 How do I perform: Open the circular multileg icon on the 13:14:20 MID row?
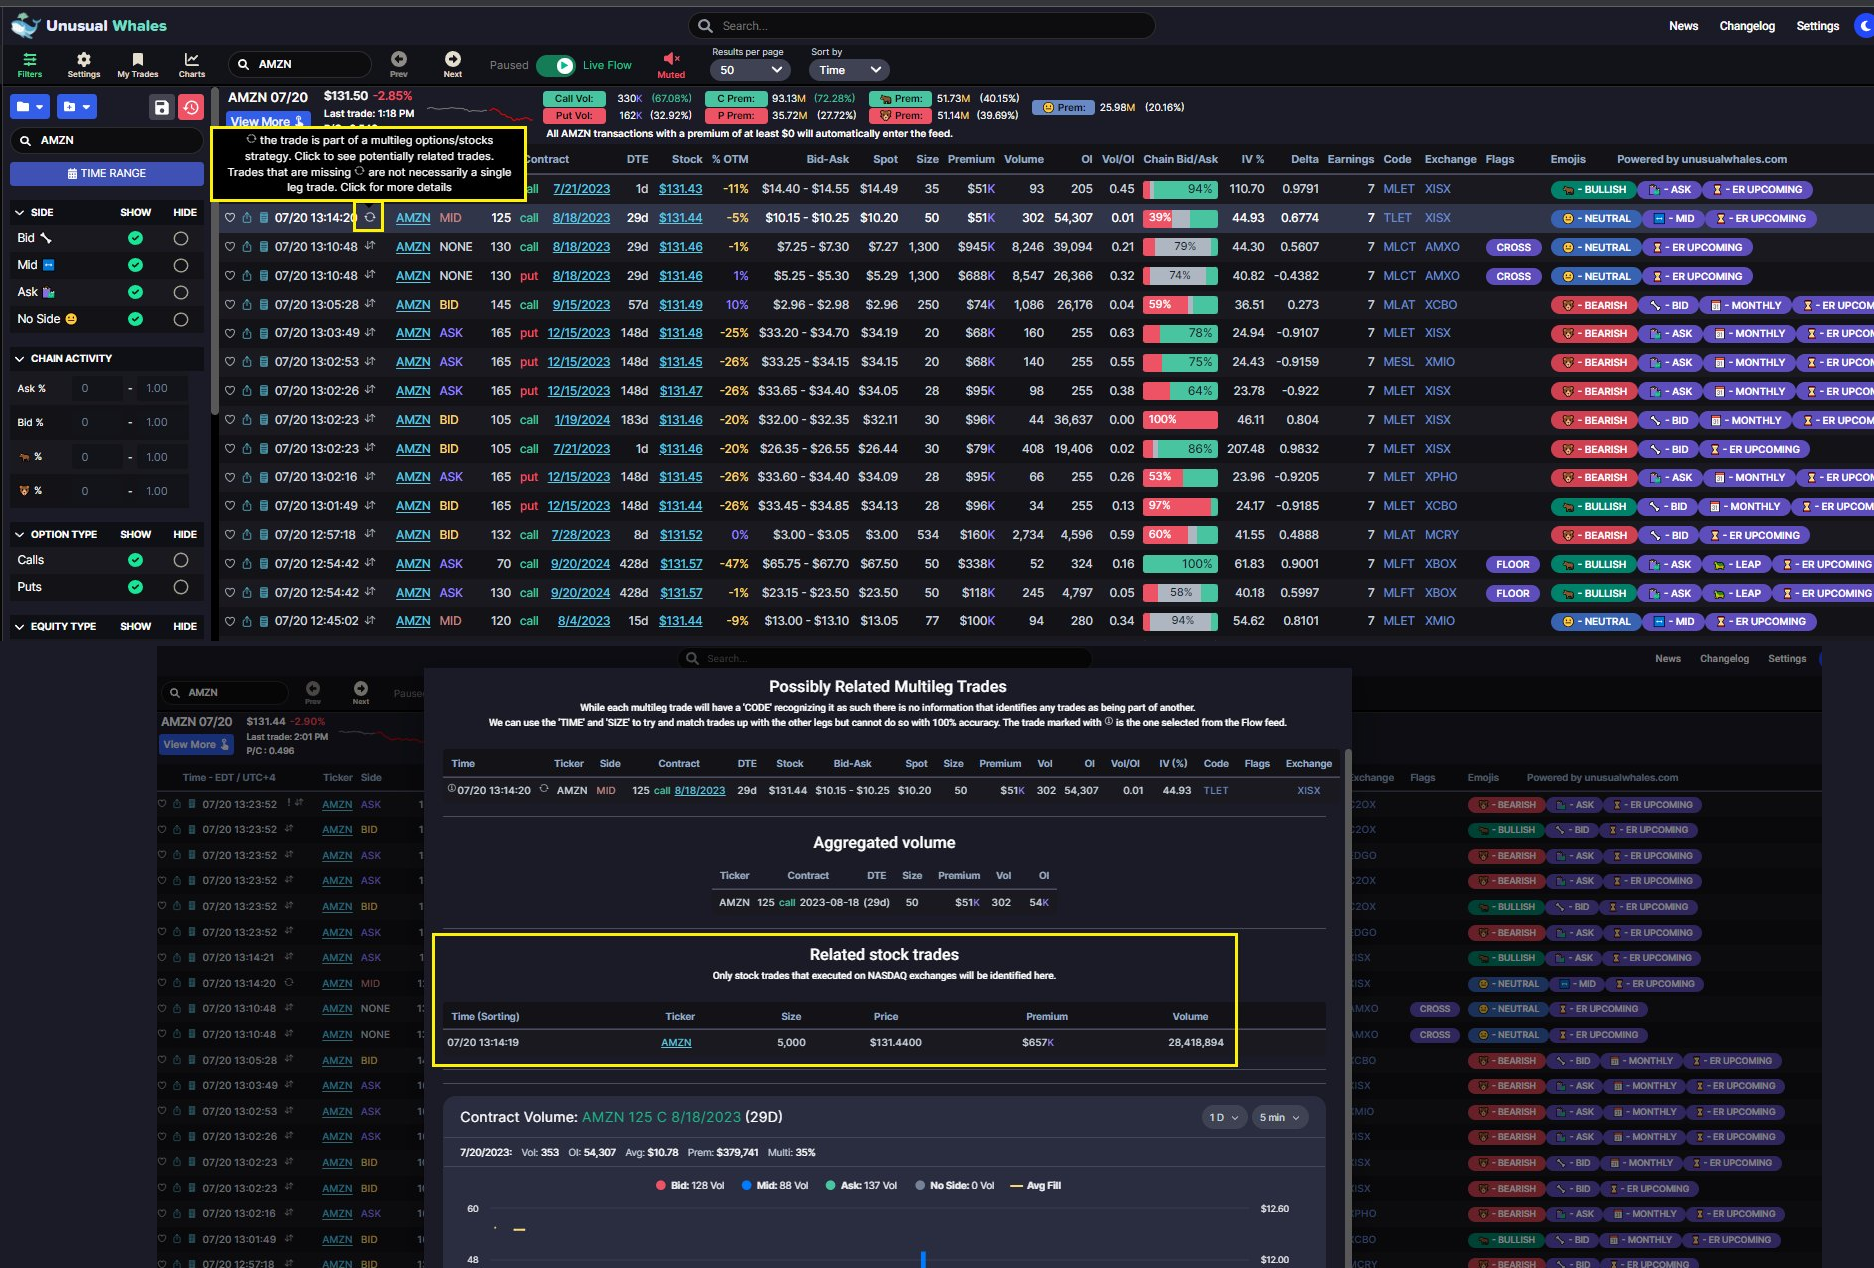369,217
